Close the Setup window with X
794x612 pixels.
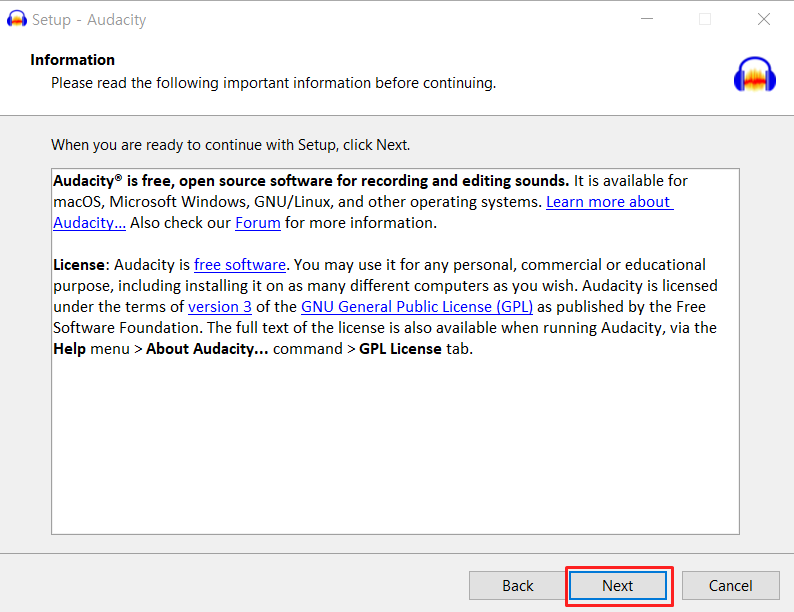(x=764, y=19)
